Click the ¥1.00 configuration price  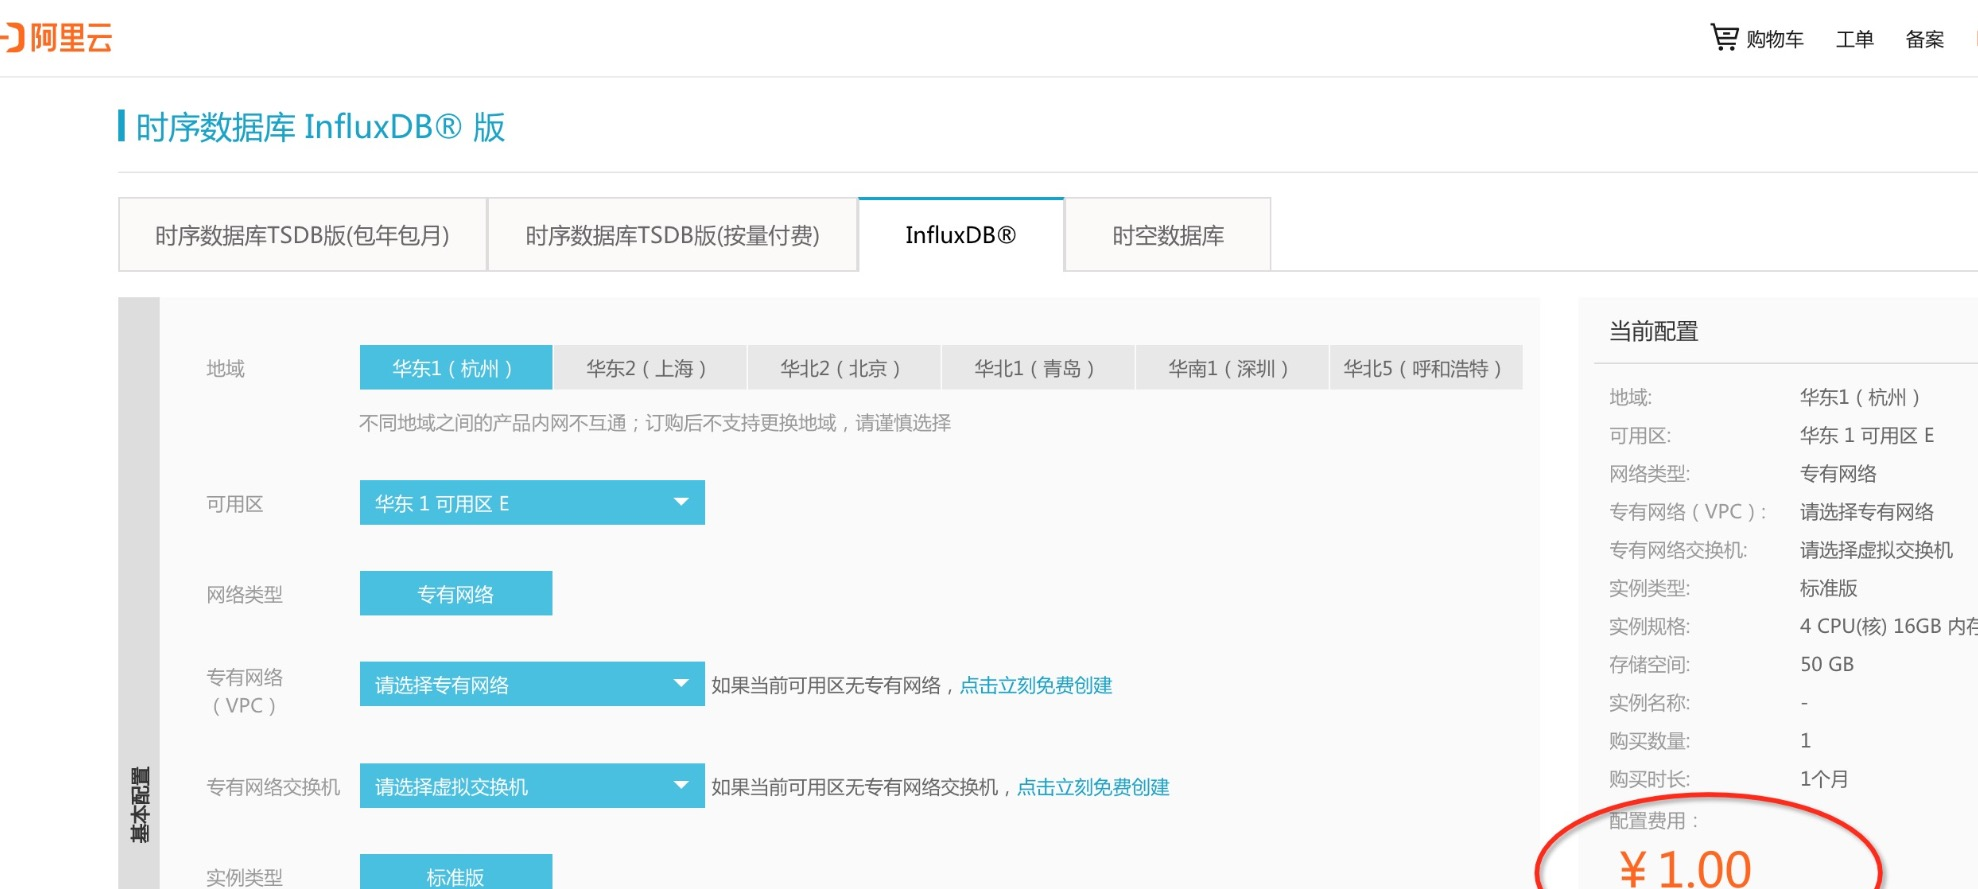pos(1686,868)
